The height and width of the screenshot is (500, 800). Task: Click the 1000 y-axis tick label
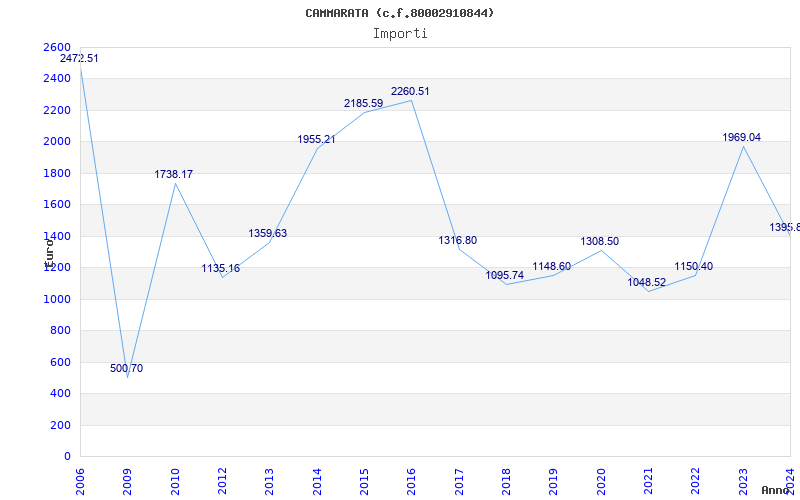pyautogui.click(x=57, y=299)
